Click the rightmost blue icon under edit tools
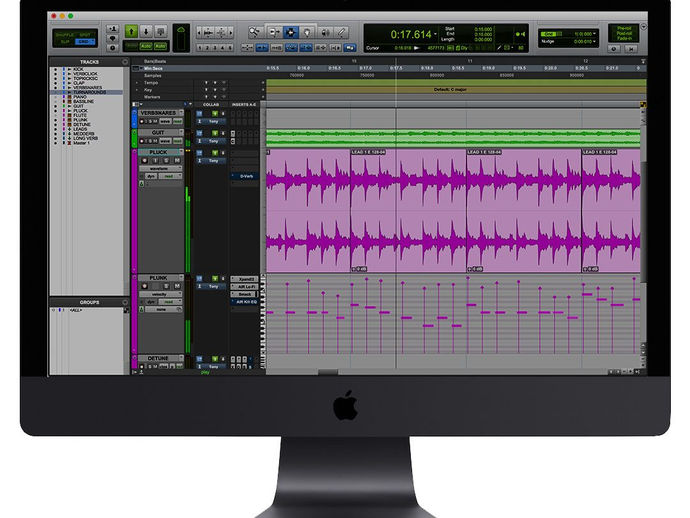690x518 pixels. pos(350,47)
